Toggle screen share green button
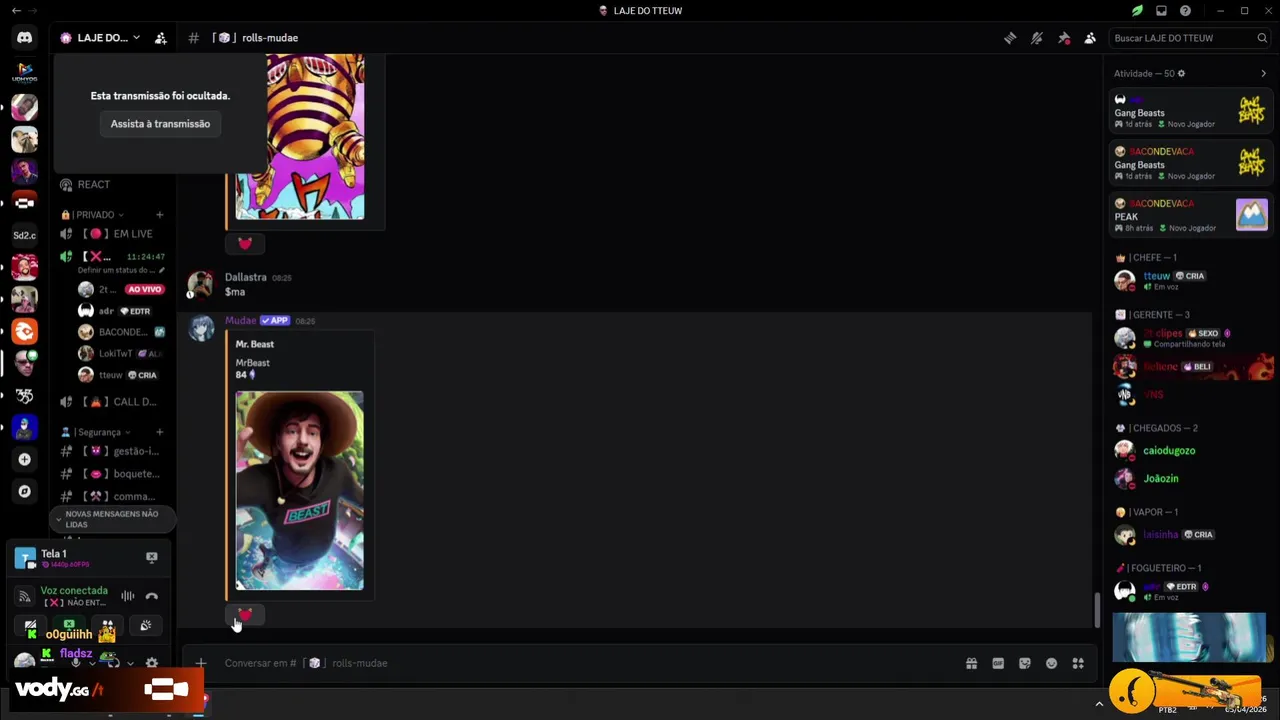The height and width of the screenshot is (720, 1280). click(x=69, y=626)
